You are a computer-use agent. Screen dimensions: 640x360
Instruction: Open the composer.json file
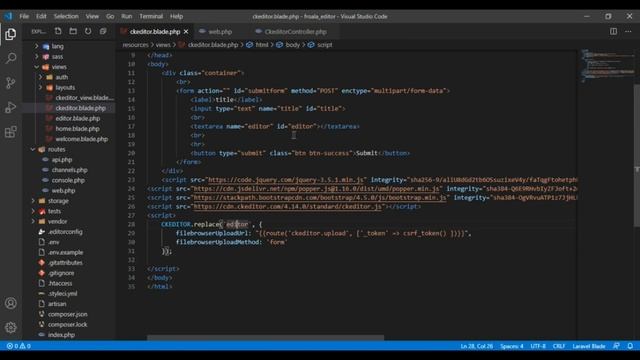click(x=67, y=314)
